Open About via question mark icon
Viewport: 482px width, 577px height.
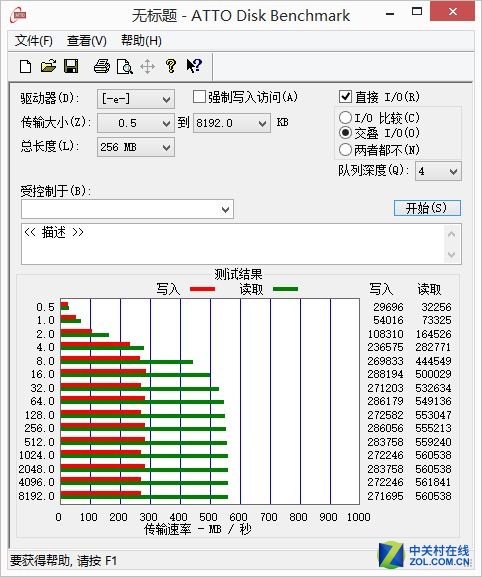[170, 66]
